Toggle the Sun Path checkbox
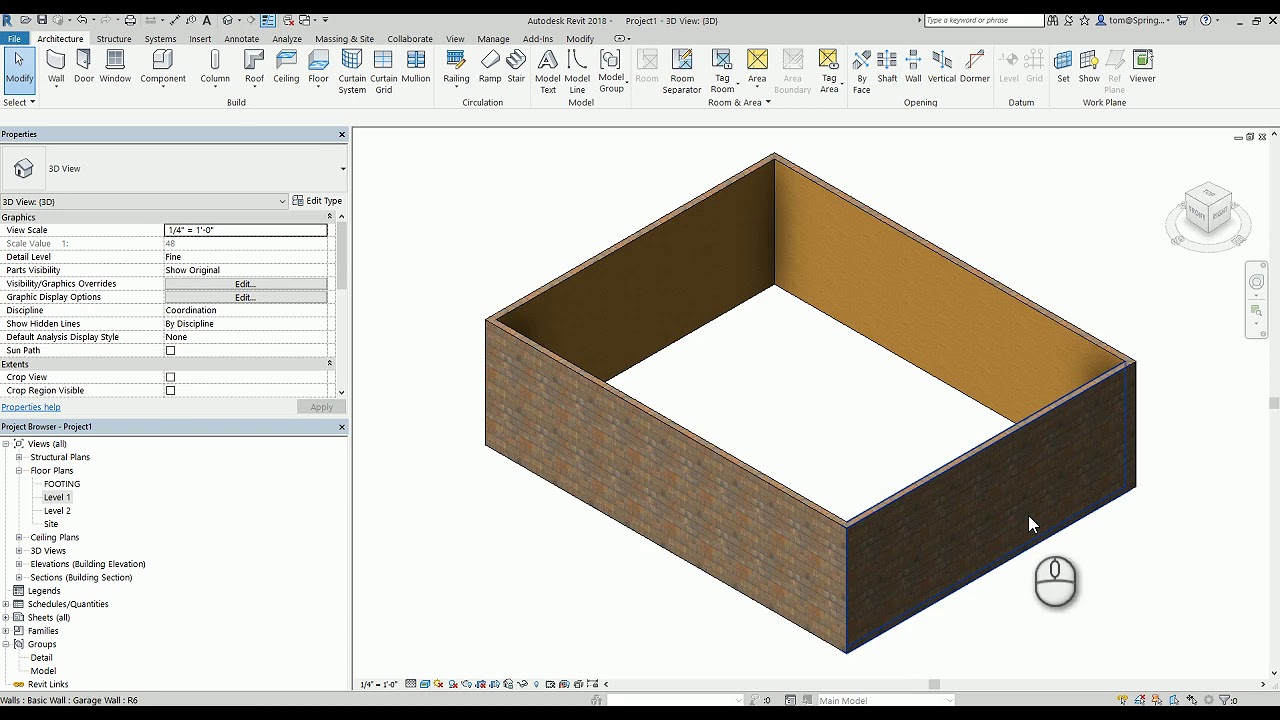1280x720 pixels. pos(170,351)
